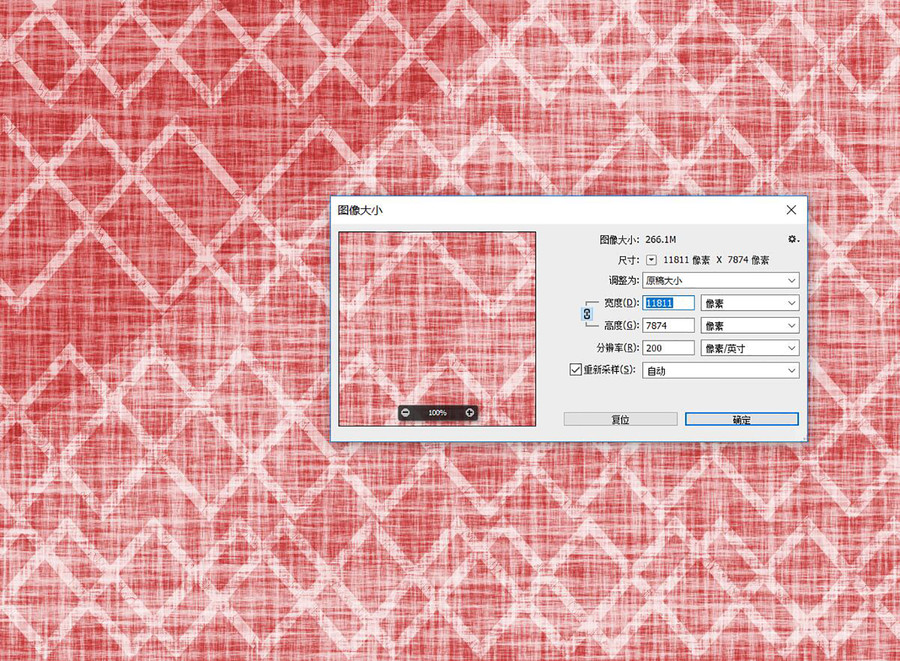Viewport: 900px width, 661px height.
Task: Open the 分辨率 像素/英寸 unit dropdown
Action: click(x=750, y=348)
